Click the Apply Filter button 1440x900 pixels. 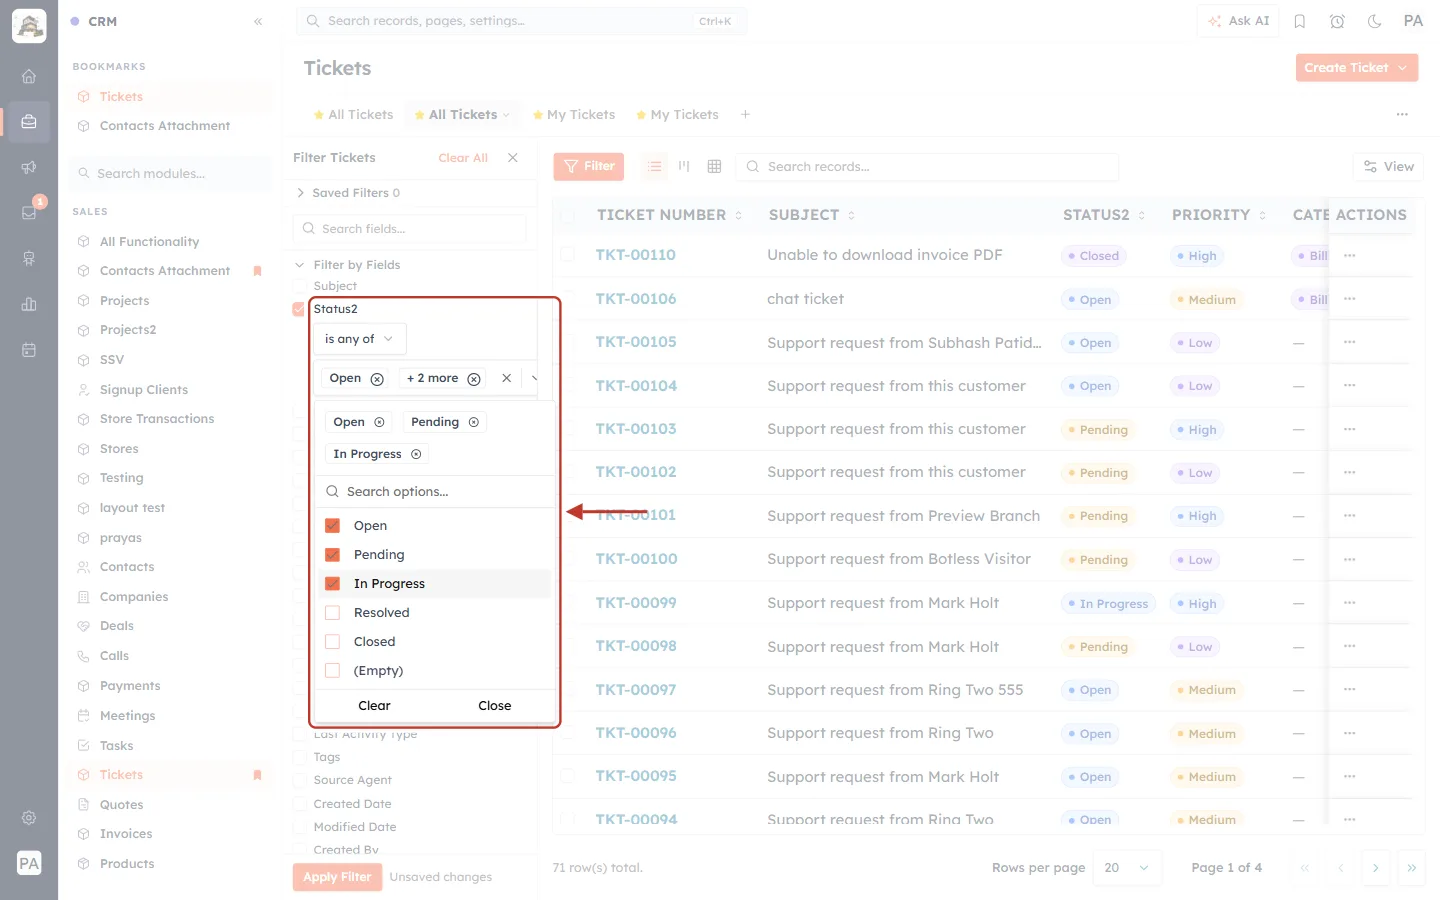pos(337,877)
